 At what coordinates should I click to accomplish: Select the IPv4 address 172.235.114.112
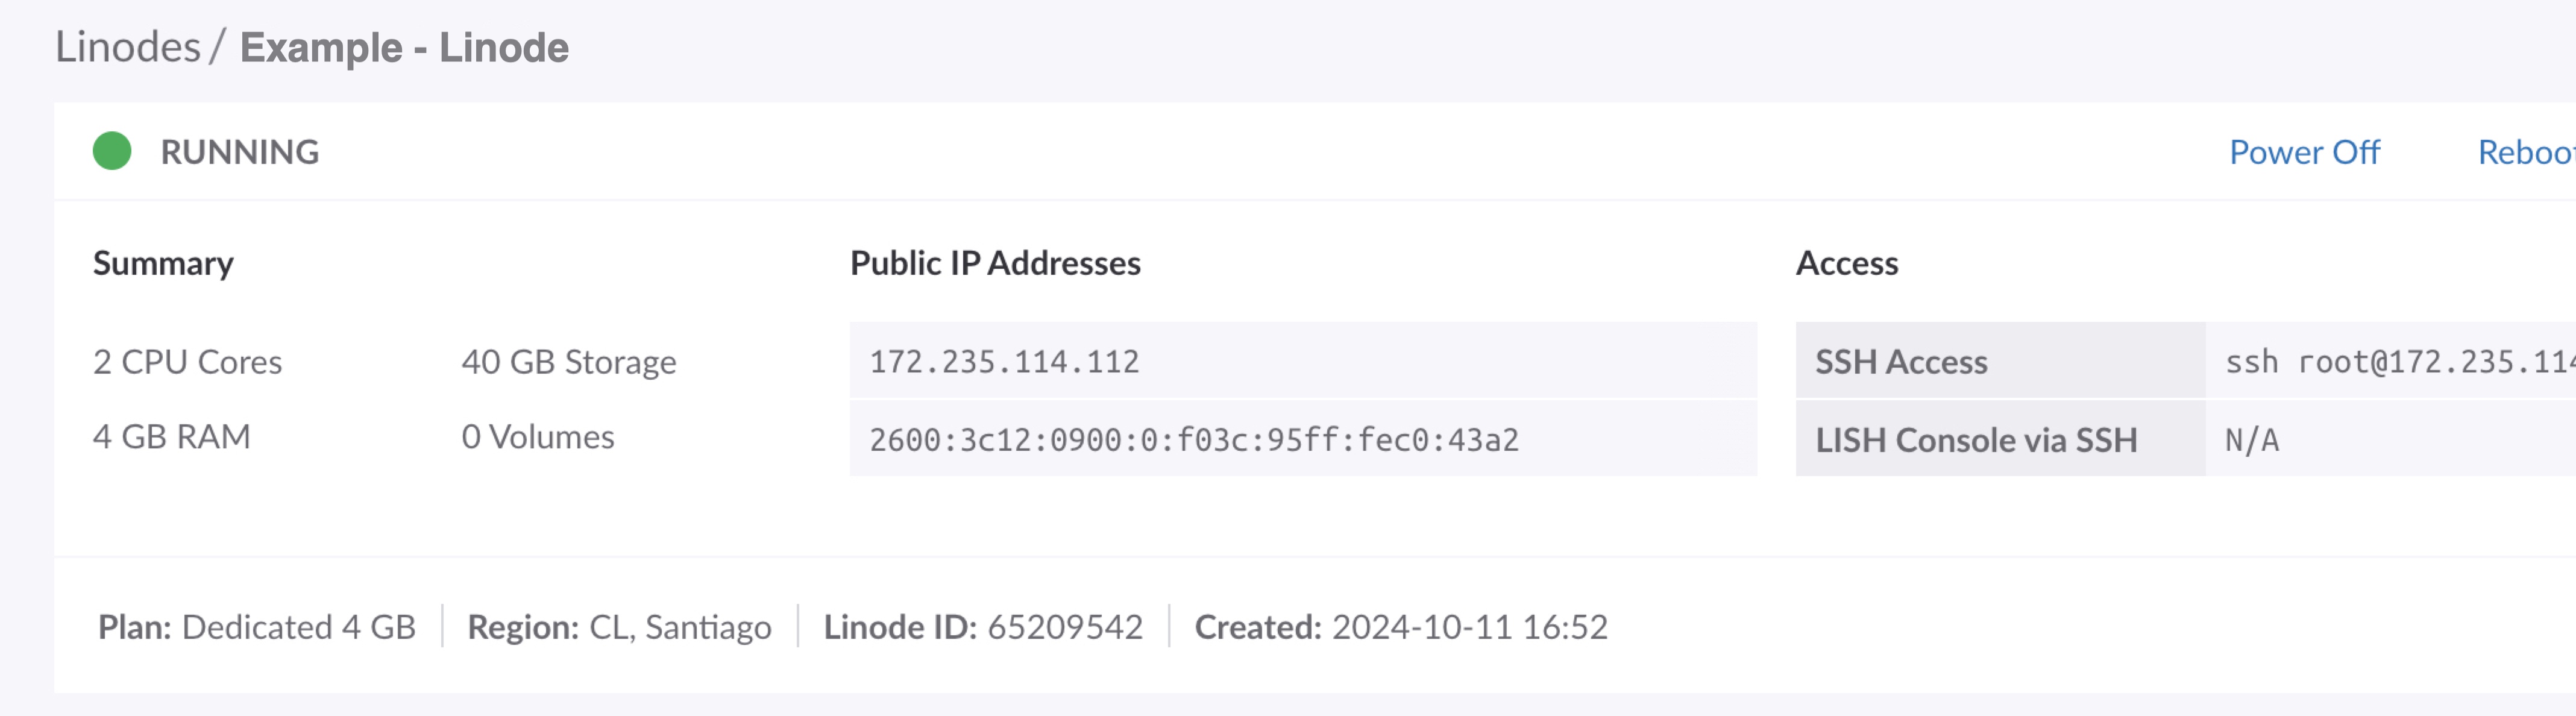click(1004, 361)
